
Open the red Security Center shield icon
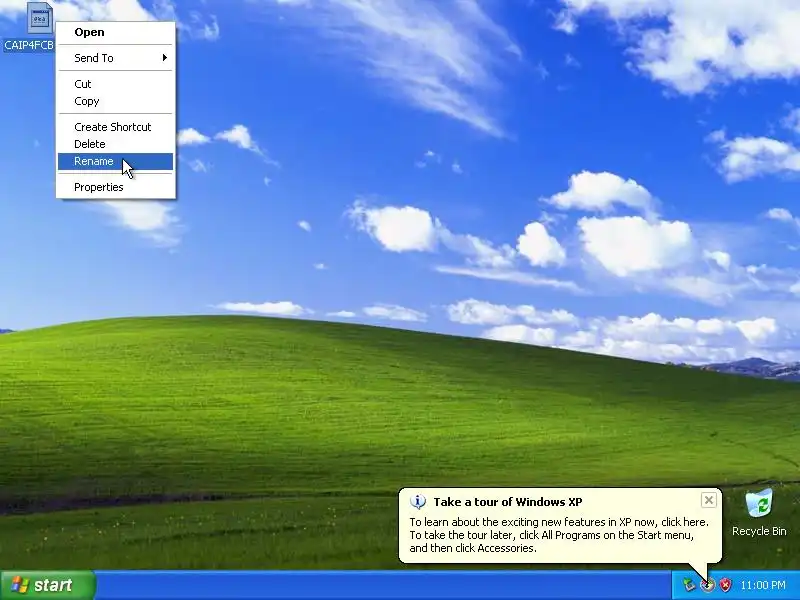725,585
